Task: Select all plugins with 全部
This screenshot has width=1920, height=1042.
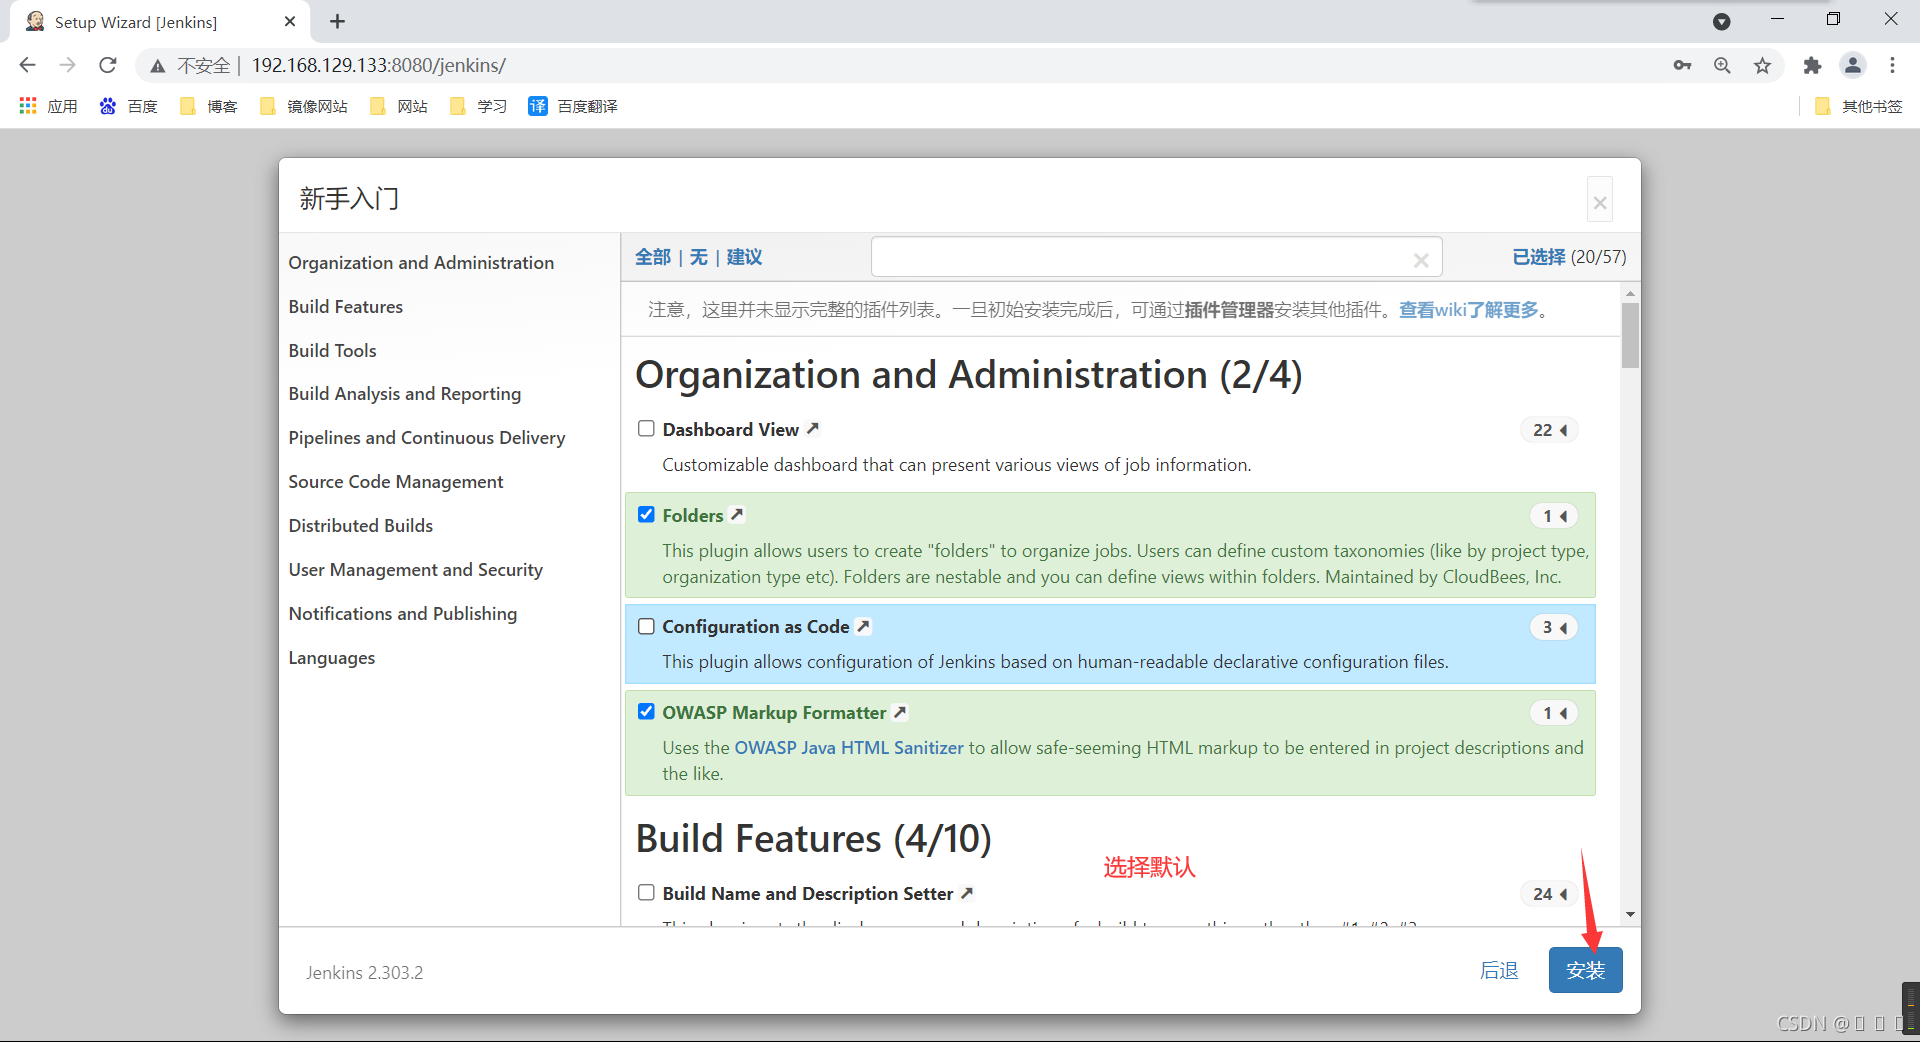Action: (x=653, y=257)
